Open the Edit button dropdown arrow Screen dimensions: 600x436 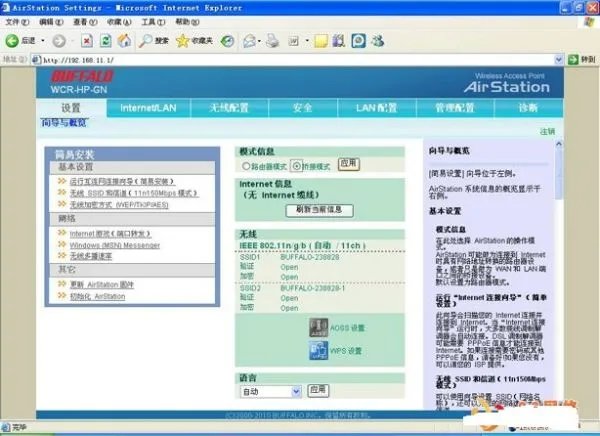click(307, 41)
